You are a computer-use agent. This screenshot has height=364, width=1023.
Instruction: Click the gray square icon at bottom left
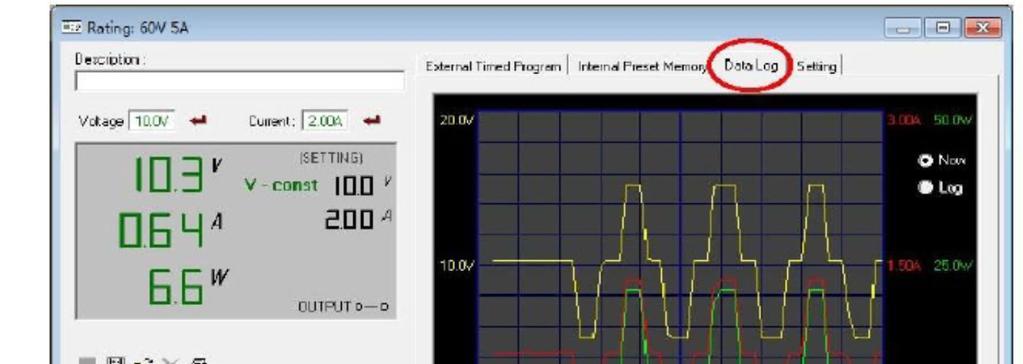click(86, 361)
